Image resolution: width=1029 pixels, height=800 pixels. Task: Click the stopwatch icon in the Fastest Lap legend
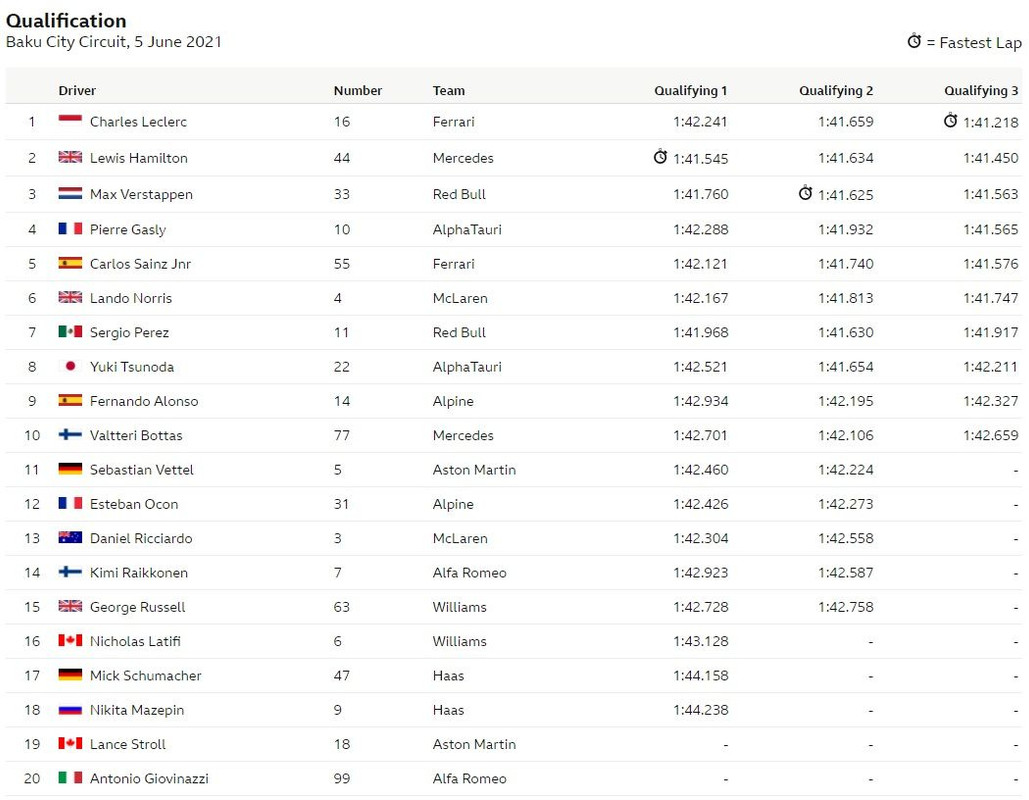click(914, 41)
